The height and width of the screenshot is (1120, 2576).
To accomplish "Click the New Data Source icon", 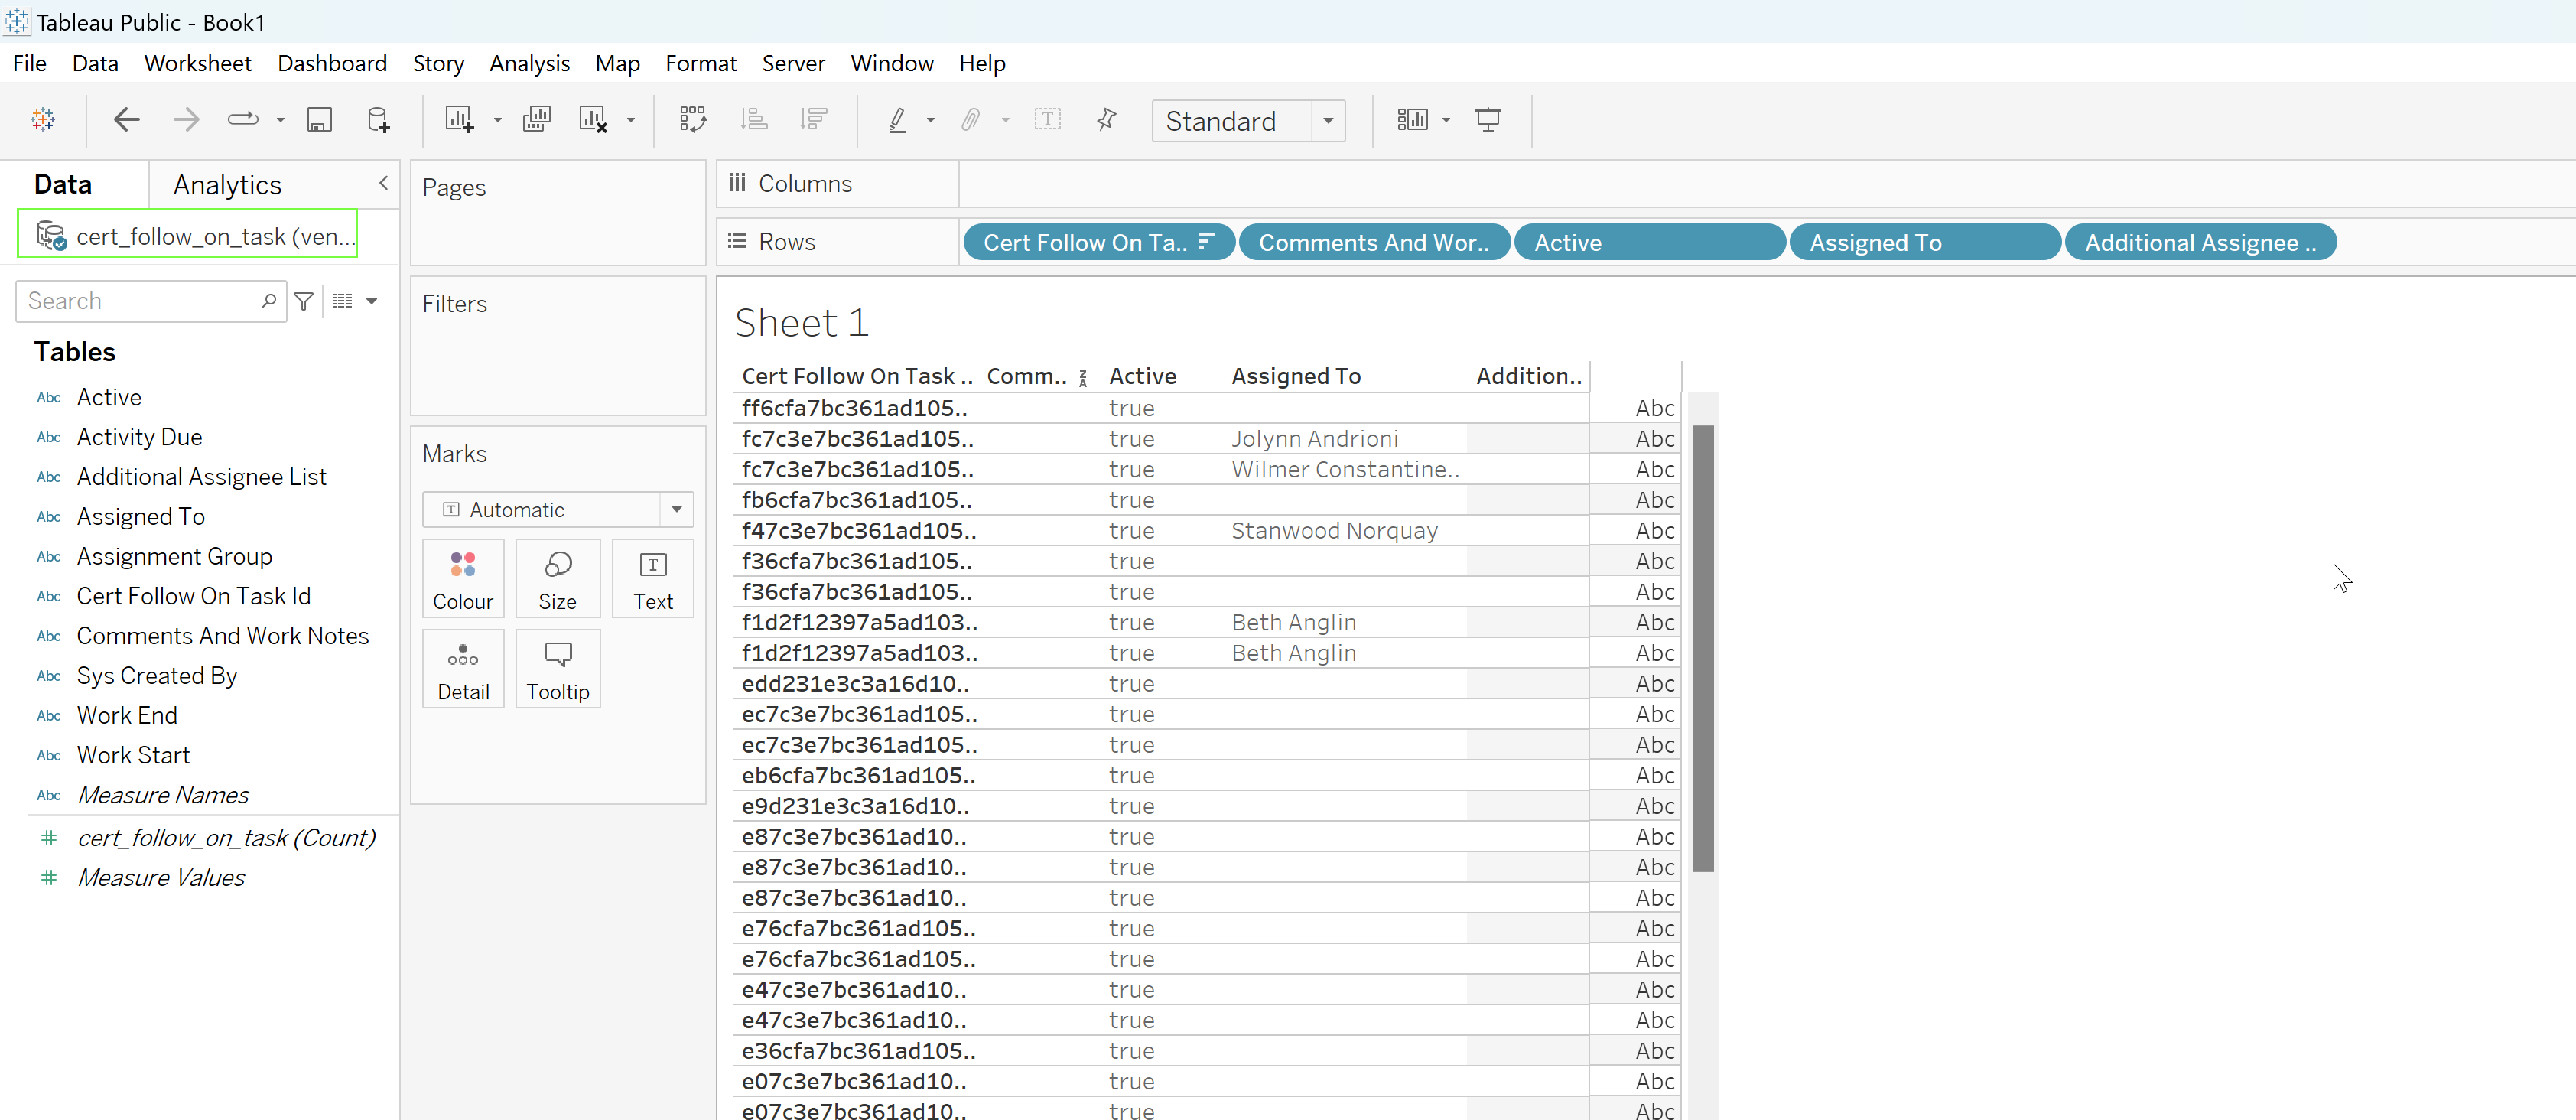I will point(378,120).
